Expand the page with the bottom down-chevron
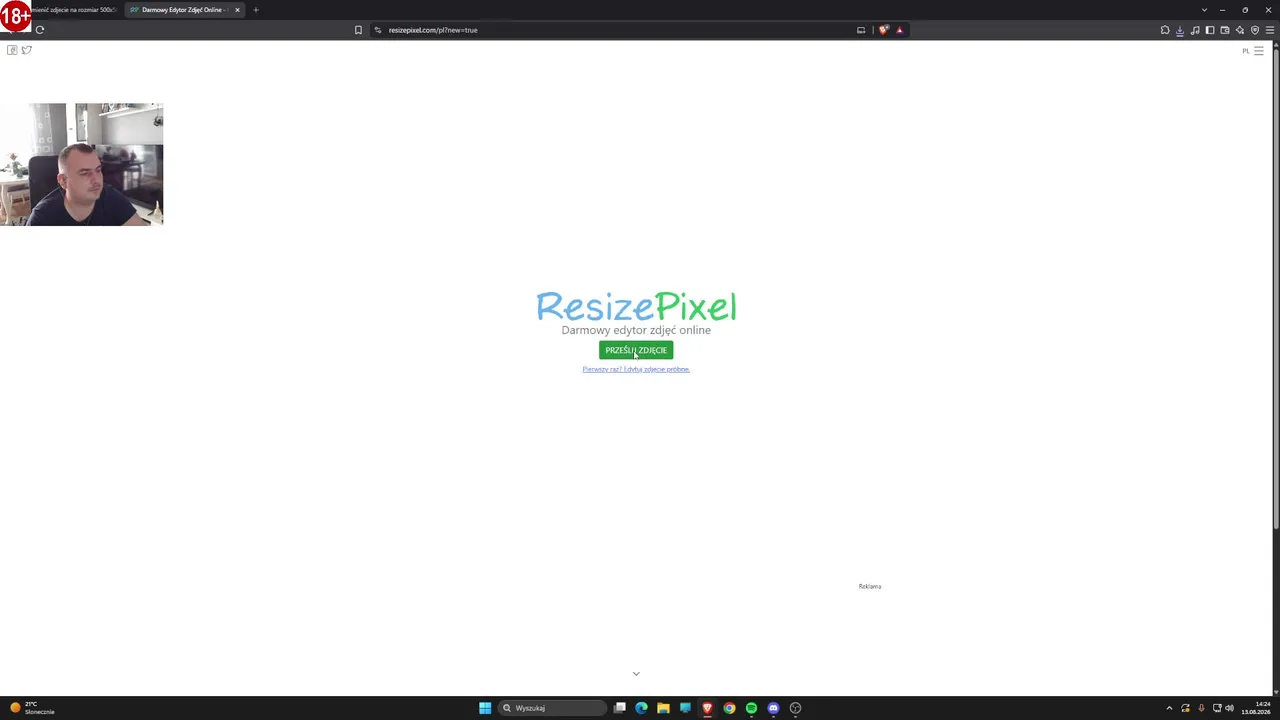1280x720 pixels. pos(636,674)
